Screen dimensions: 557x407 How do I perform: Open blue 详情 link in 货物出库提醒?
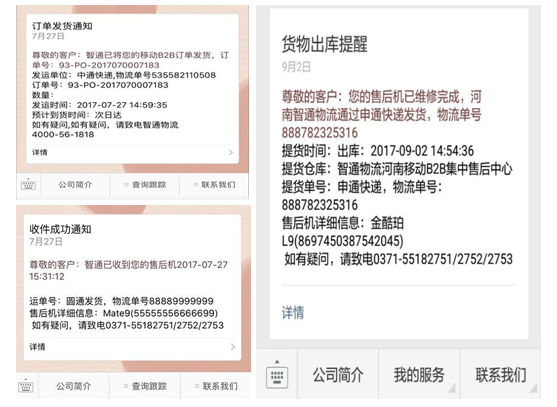(293, 313)
